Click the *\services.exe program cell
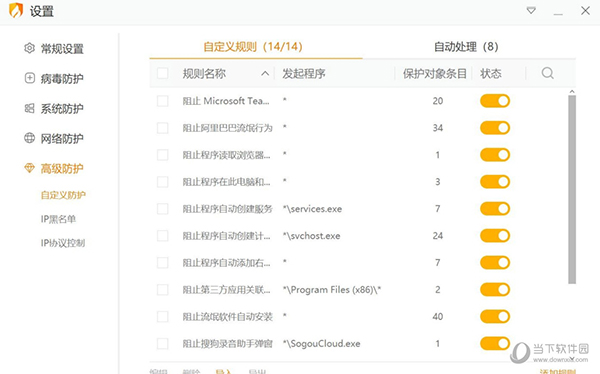 click(312, 209)
